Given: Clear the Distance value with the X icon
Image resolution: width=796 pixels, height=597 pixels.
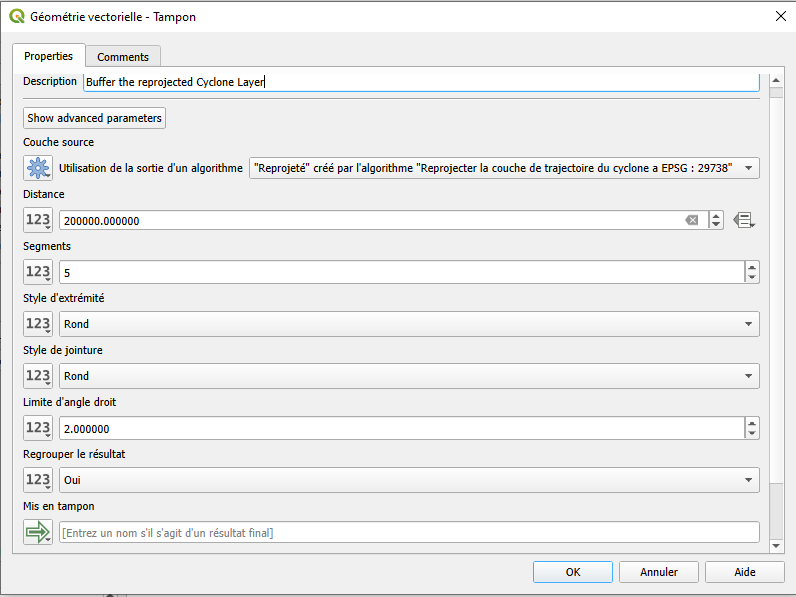Looking at the screenshot, I should 691,220.
